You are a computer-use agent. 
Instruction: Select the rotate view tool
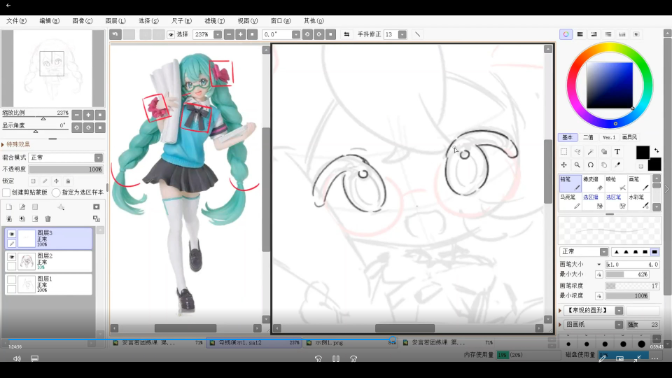[591, 165]
